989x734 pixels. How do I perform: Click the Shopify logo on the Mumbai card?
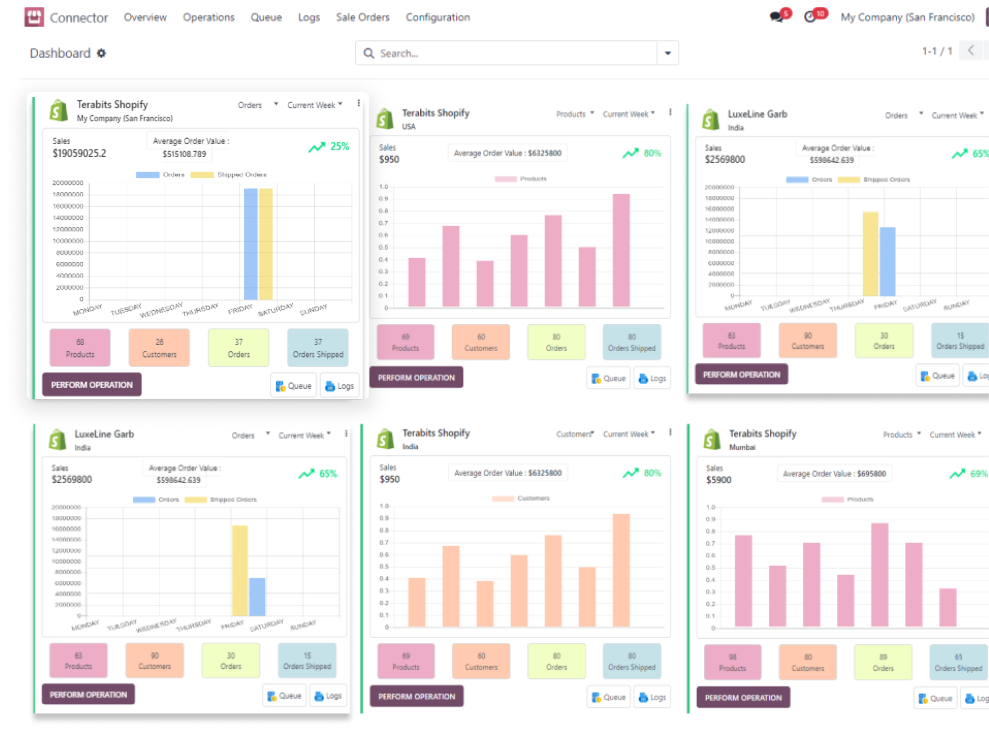(x=712, y=440)
